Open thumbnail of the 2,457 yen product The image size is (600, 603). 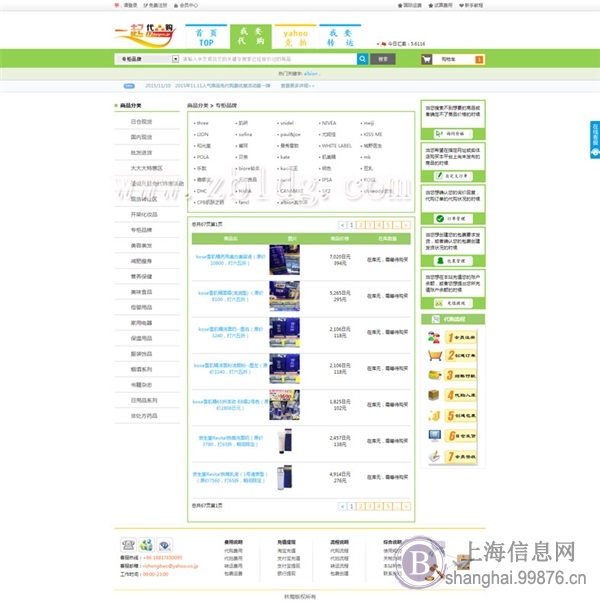284,441
